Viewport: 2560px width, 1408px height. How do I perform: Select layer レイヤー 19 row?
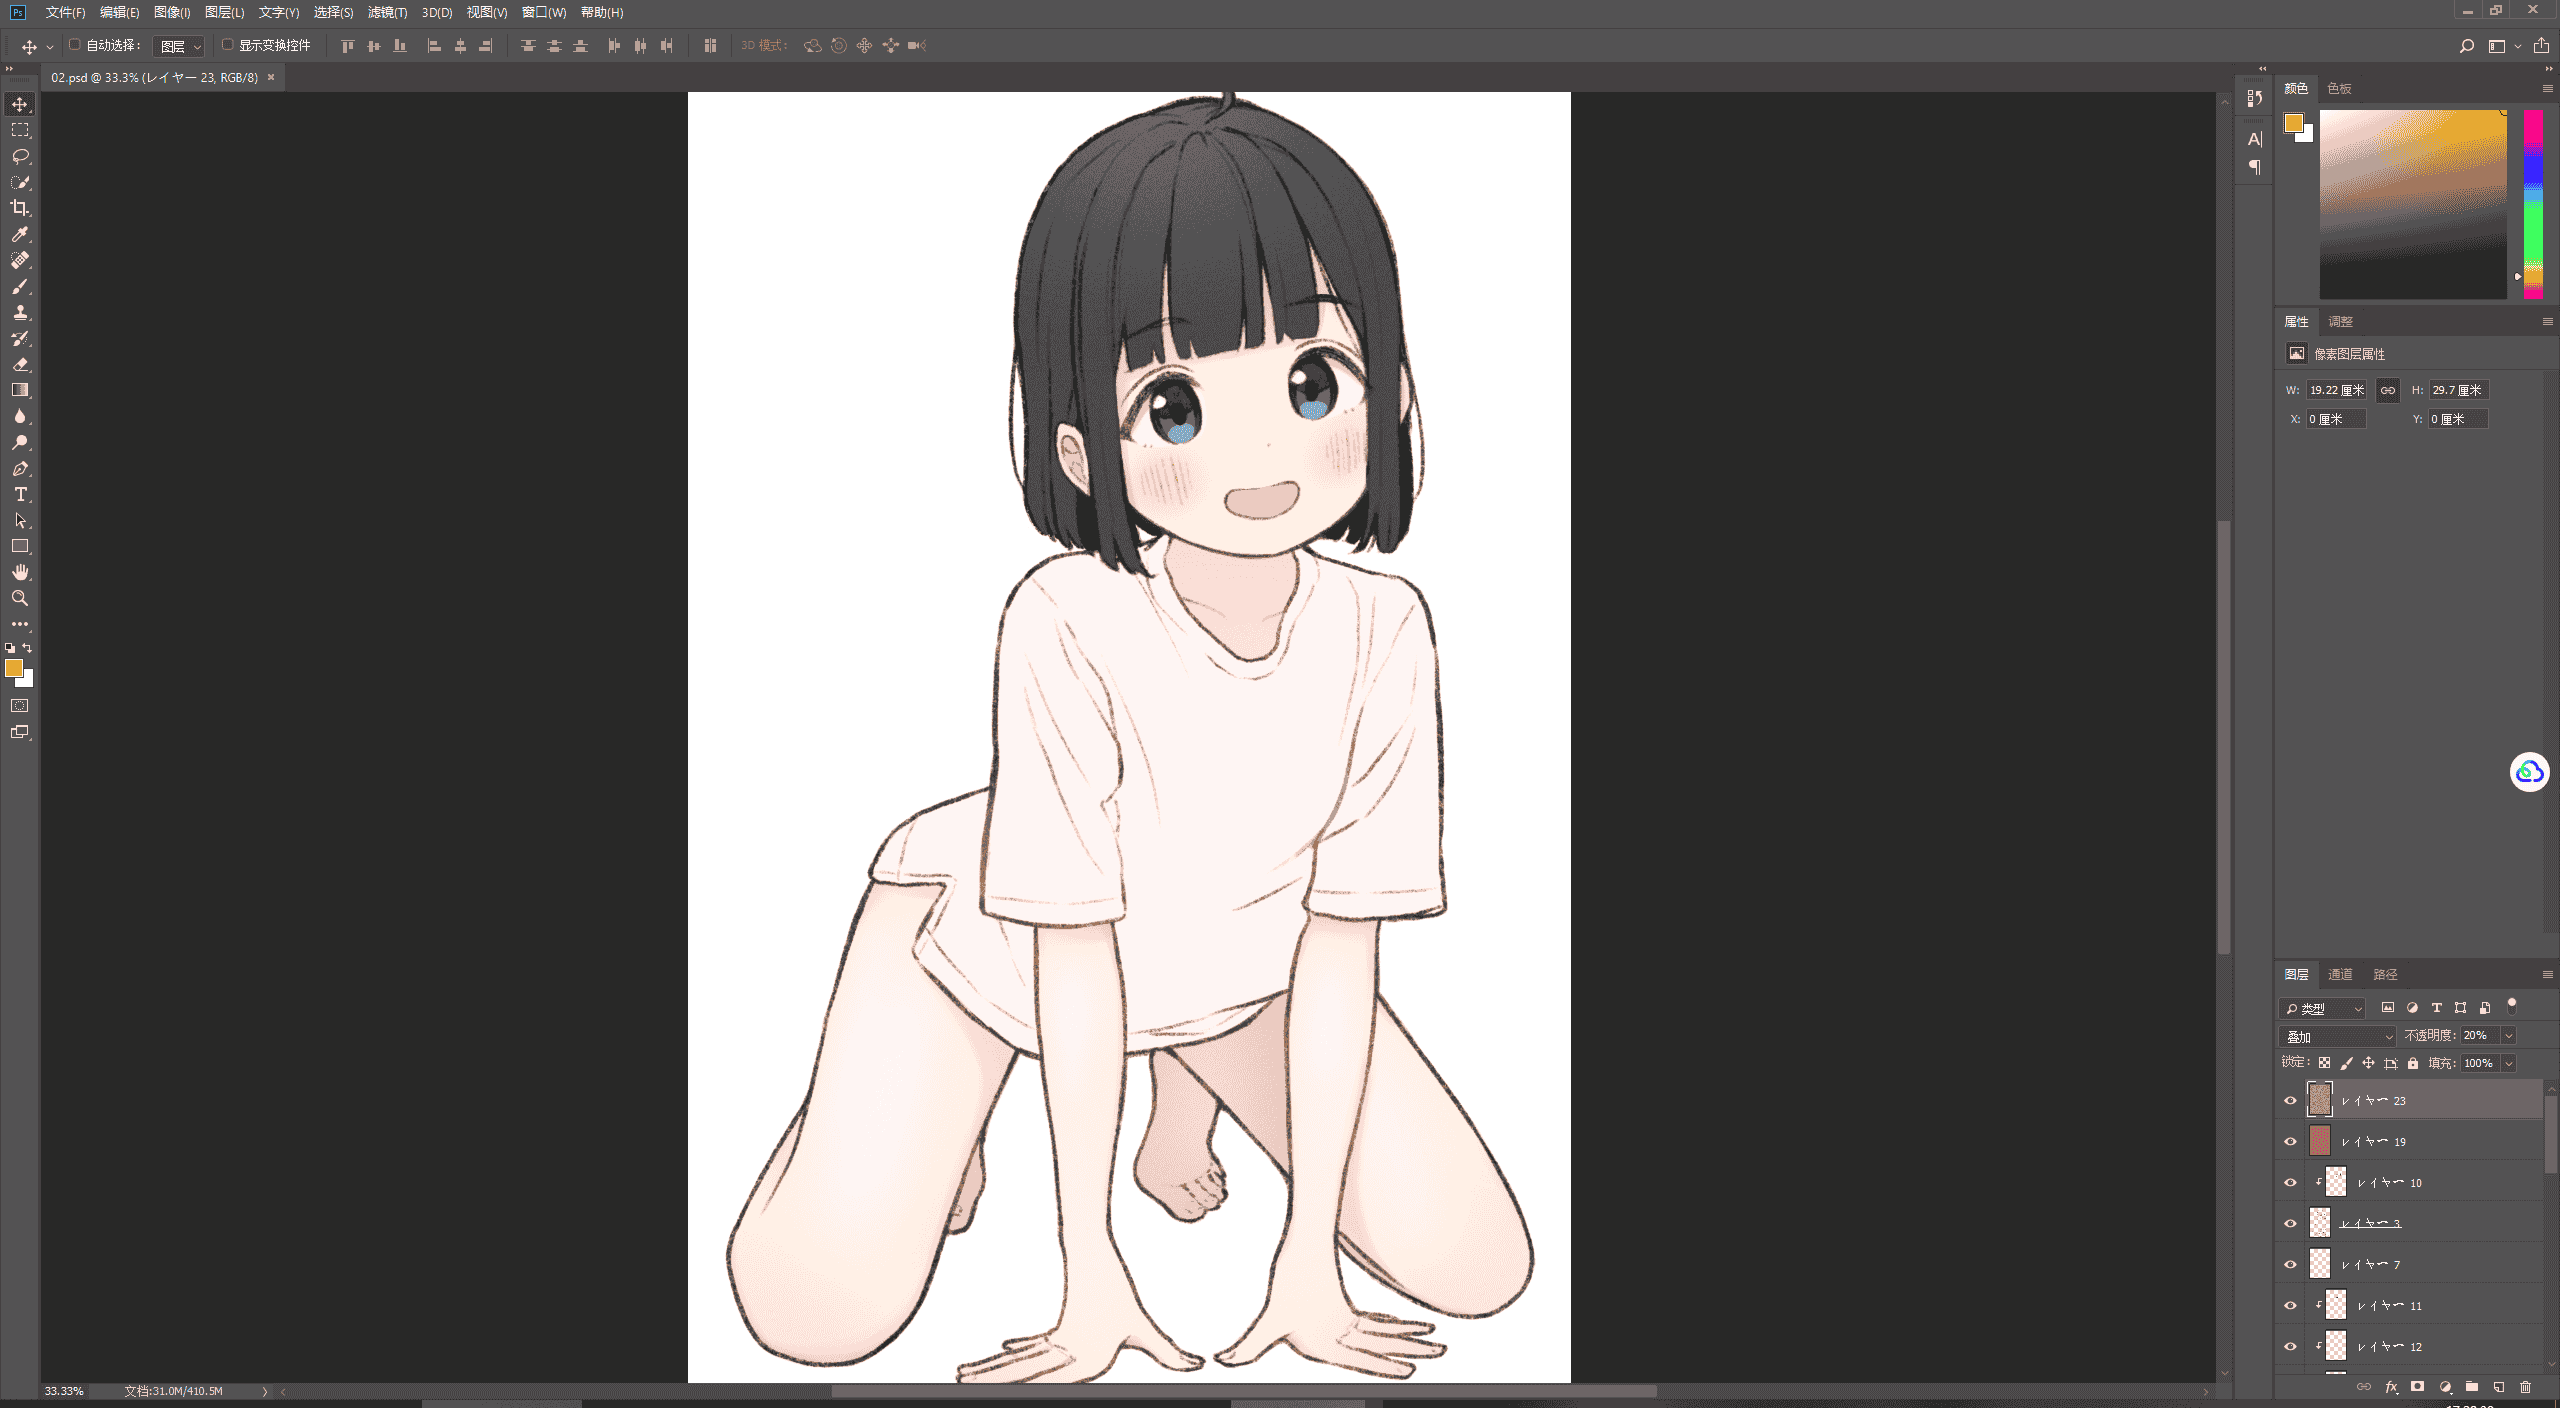coord(2410,1141)
